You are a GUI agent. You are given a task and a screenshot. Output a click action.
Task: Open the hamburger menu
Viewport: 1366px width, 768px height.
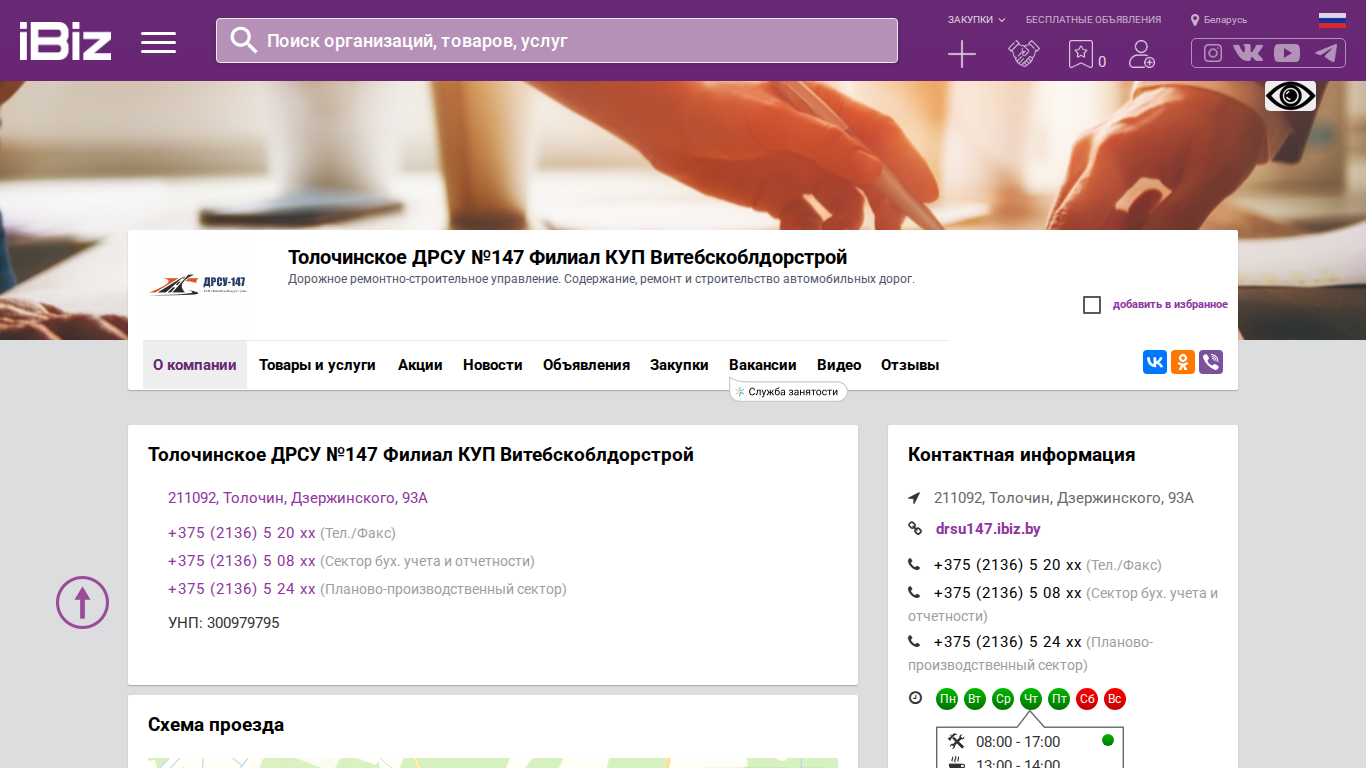point(158,42)
